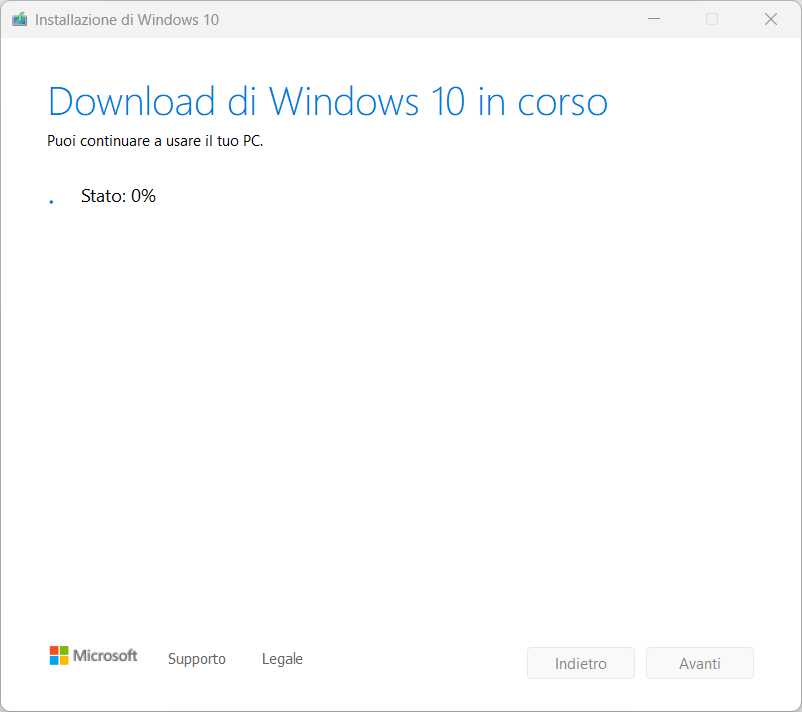Screen dimensions: 802x712
Task: Close the Installazione di Windows 10 window
Action: pyautogui.click(x=771, y=19)
